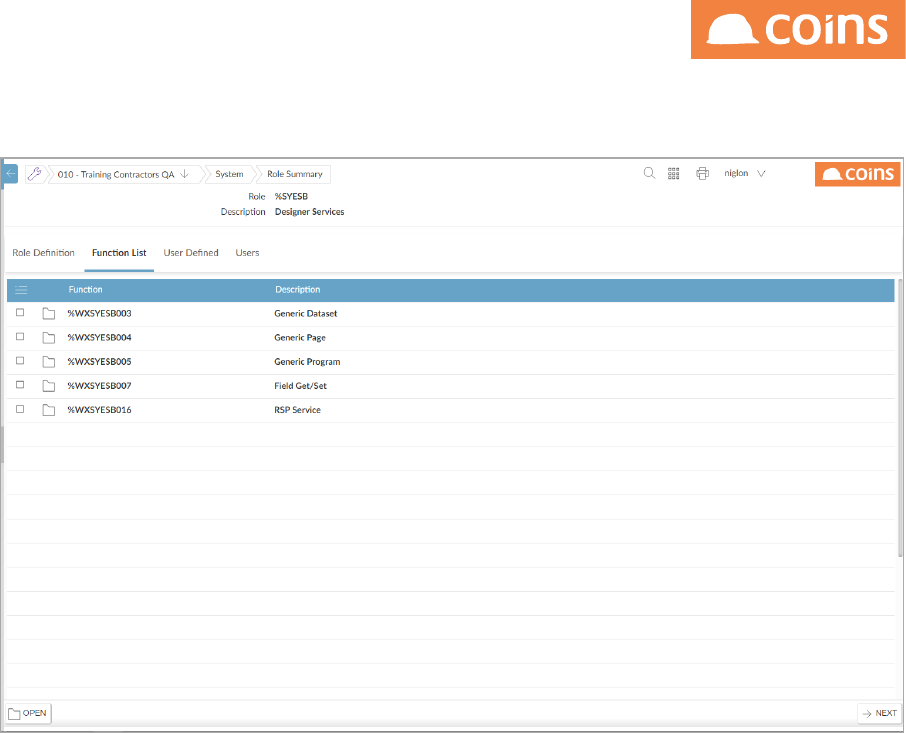Tick the checkbox for Generic Program row
Image resolution: width=906 pixels, height=733 pixels.
20,361
